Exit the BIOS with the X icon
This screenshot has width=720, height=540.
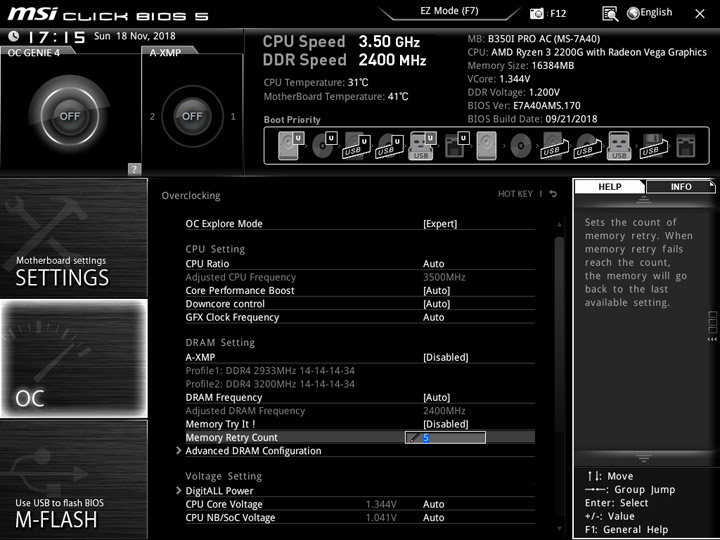click(700, 14)
